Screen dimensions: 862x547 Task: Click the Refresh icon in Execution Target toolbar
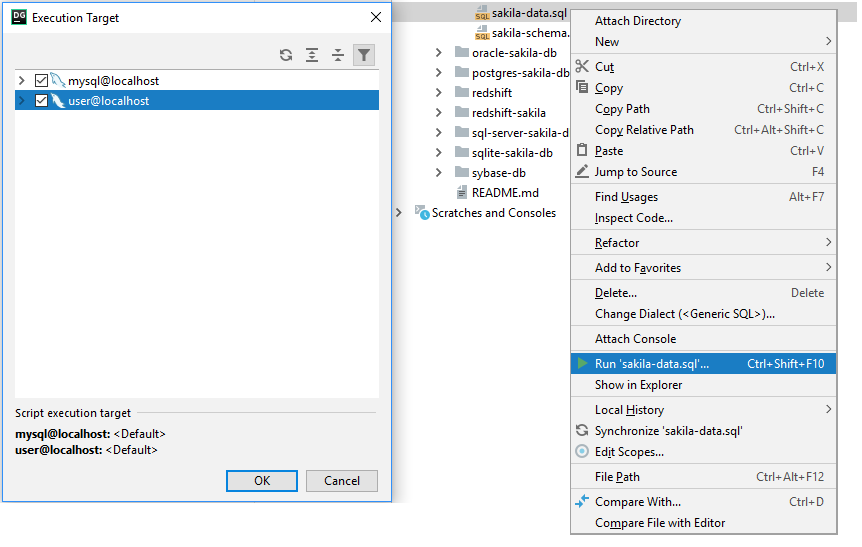pyautogui.click(x=286, y=55)
